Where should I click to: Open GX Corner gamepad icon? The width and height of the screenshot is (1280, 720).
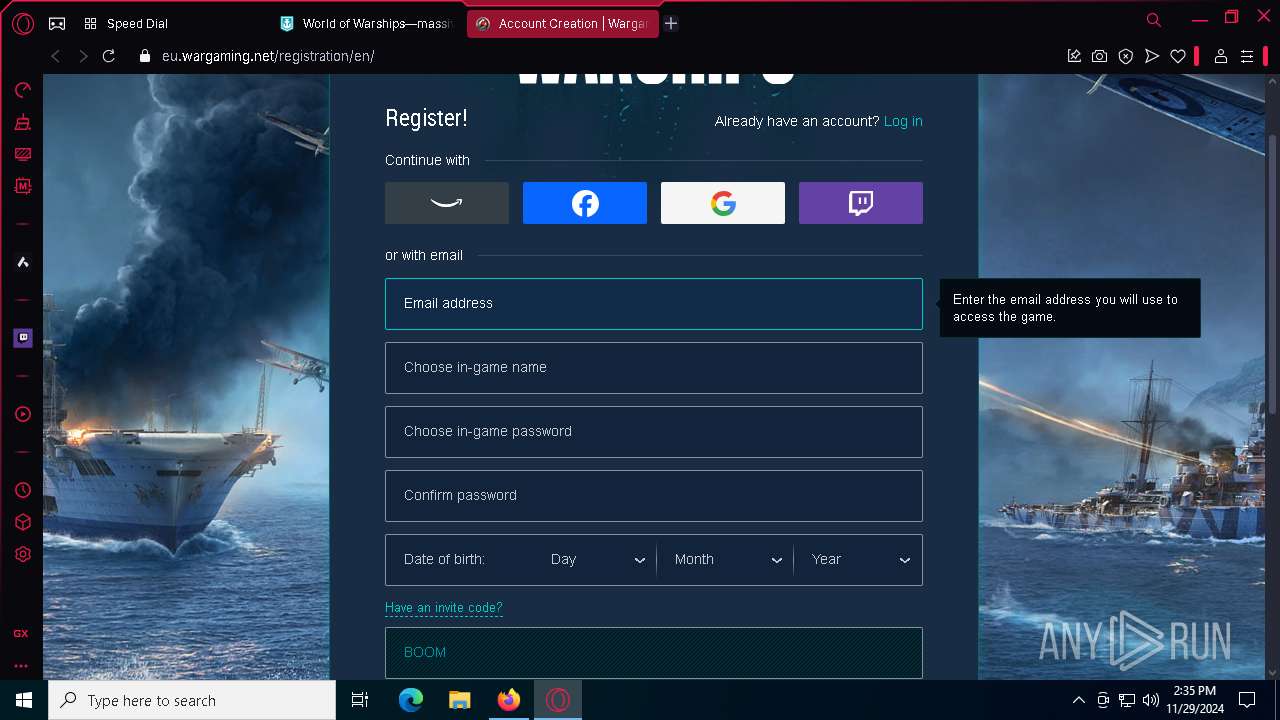click(x=57, y=23)
